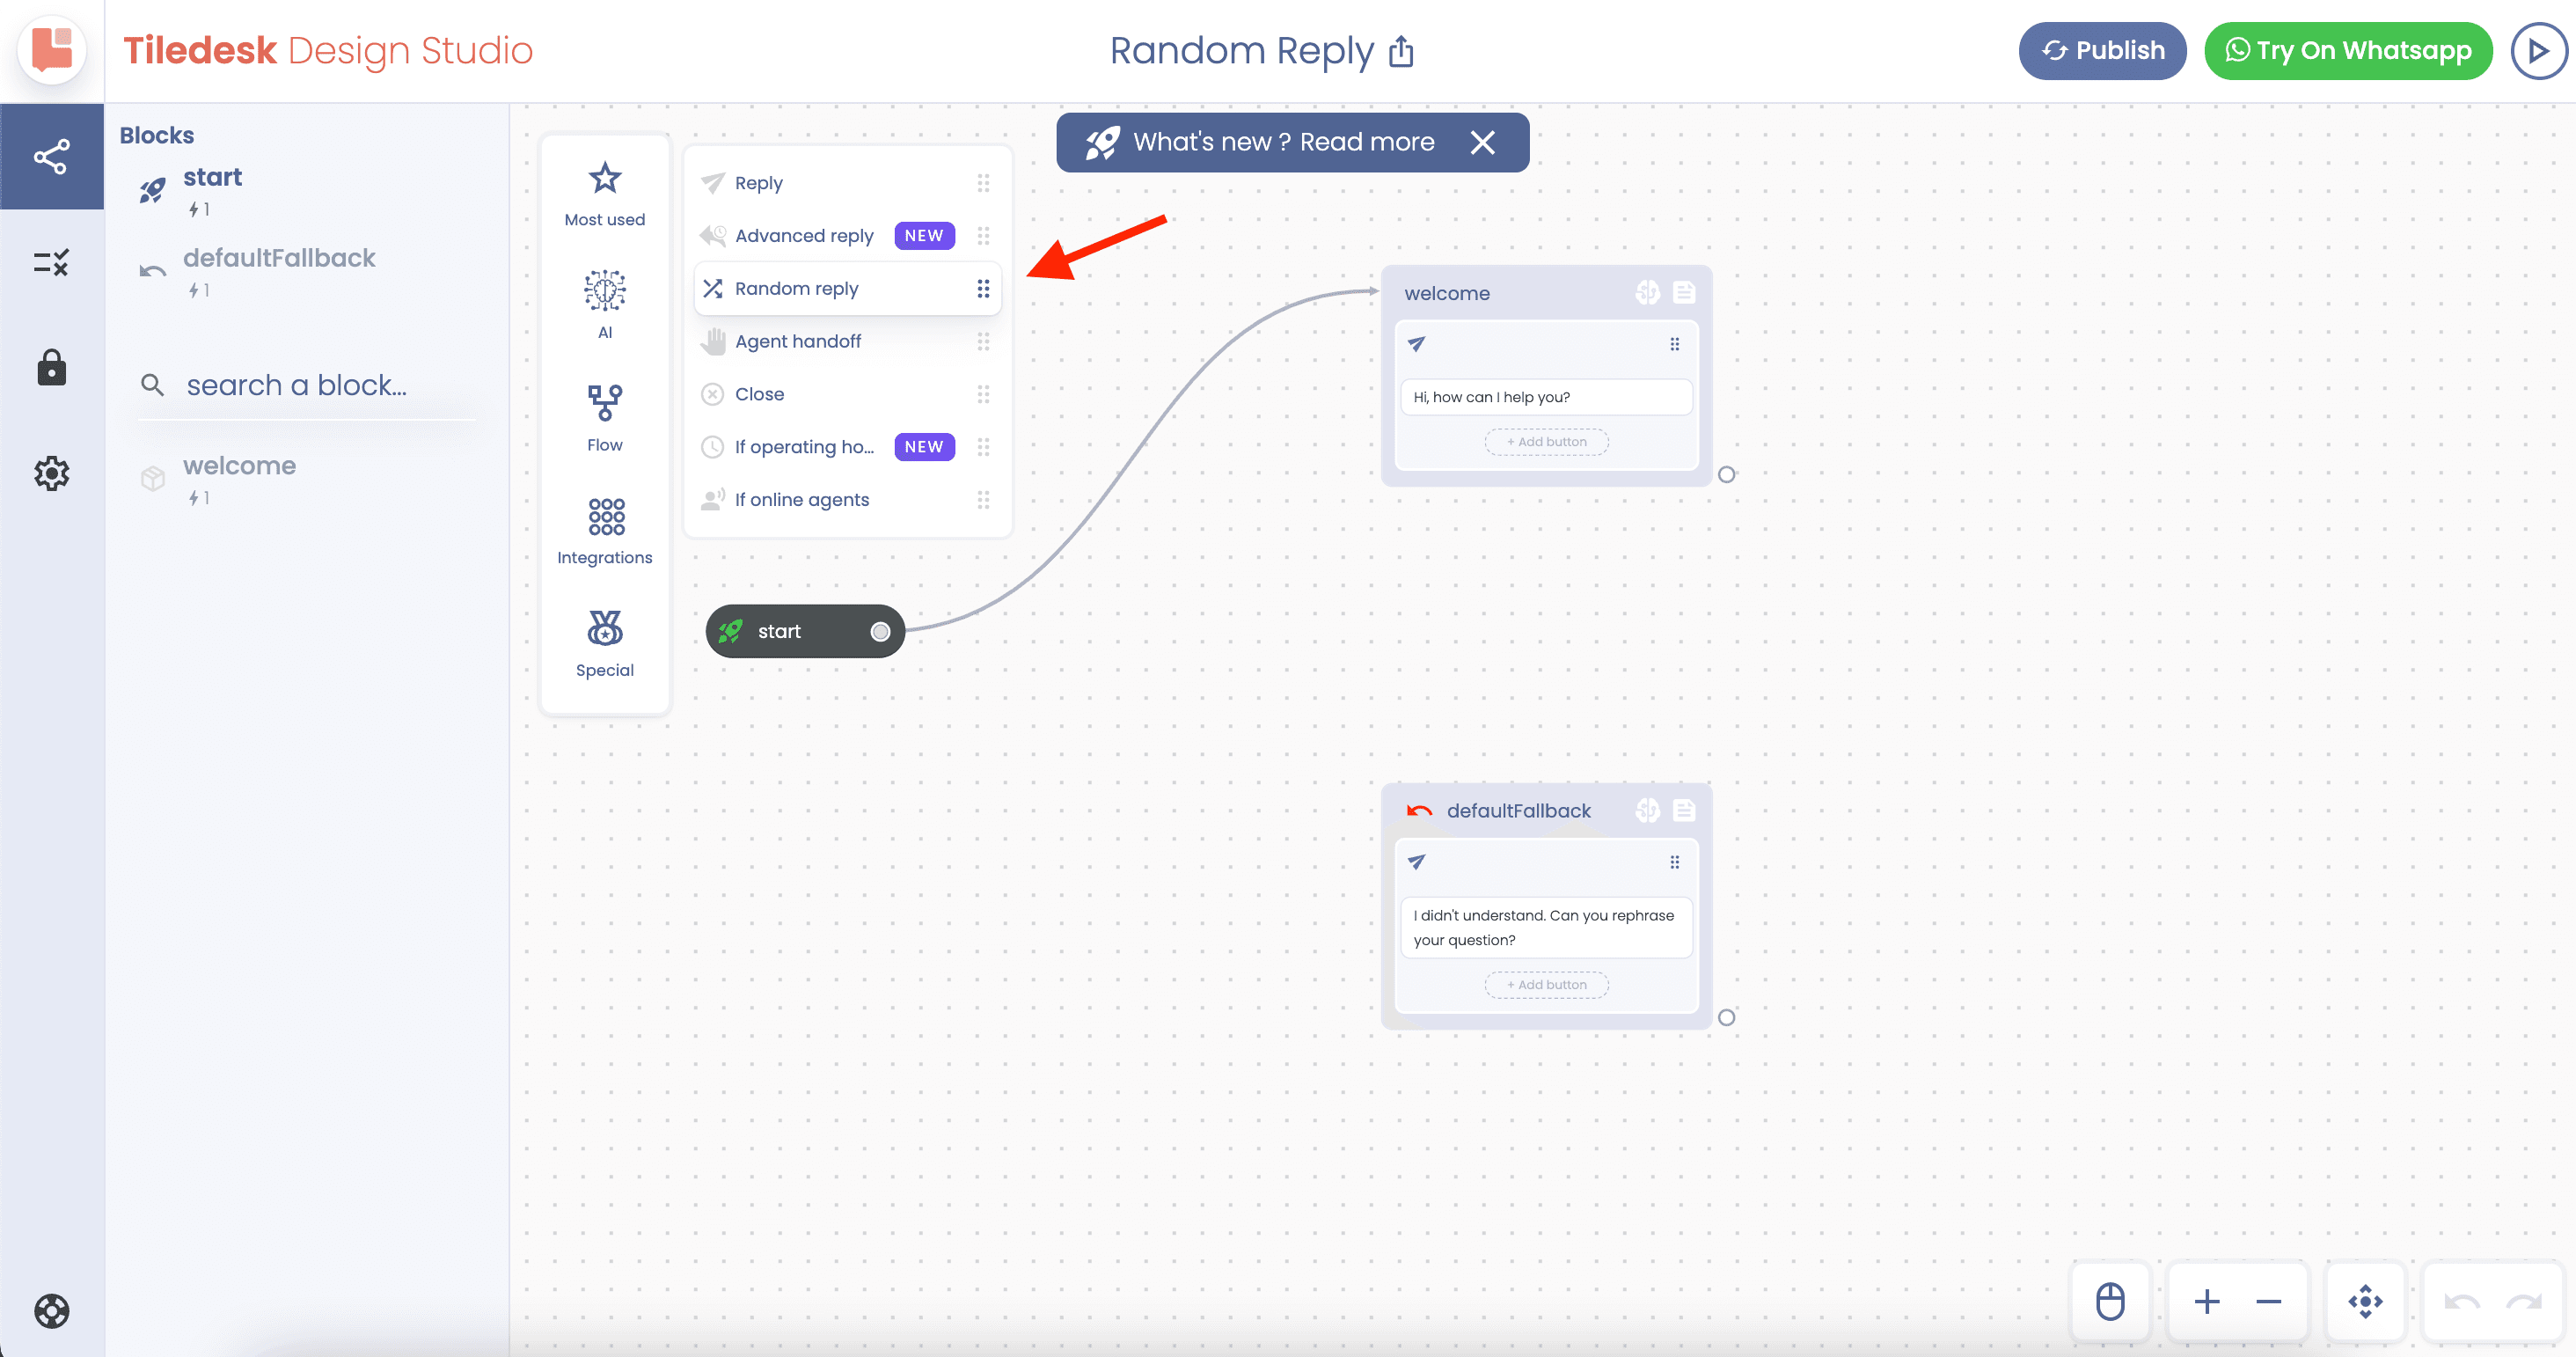Share the Random Reply chatbot
The height and width of the screenshot is (1357, 2576).
(x=1402, y=50)
